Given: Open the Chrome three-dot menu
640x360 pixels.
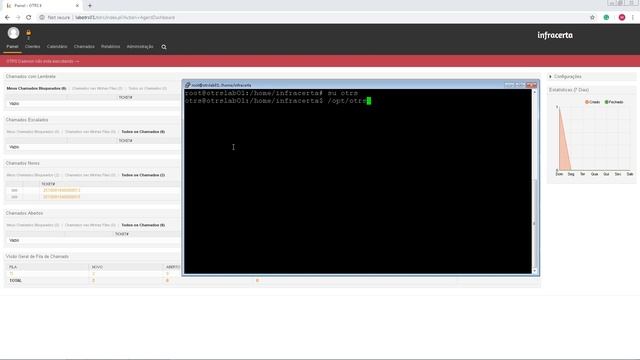Looking at the screenshot, I should 633,18.
